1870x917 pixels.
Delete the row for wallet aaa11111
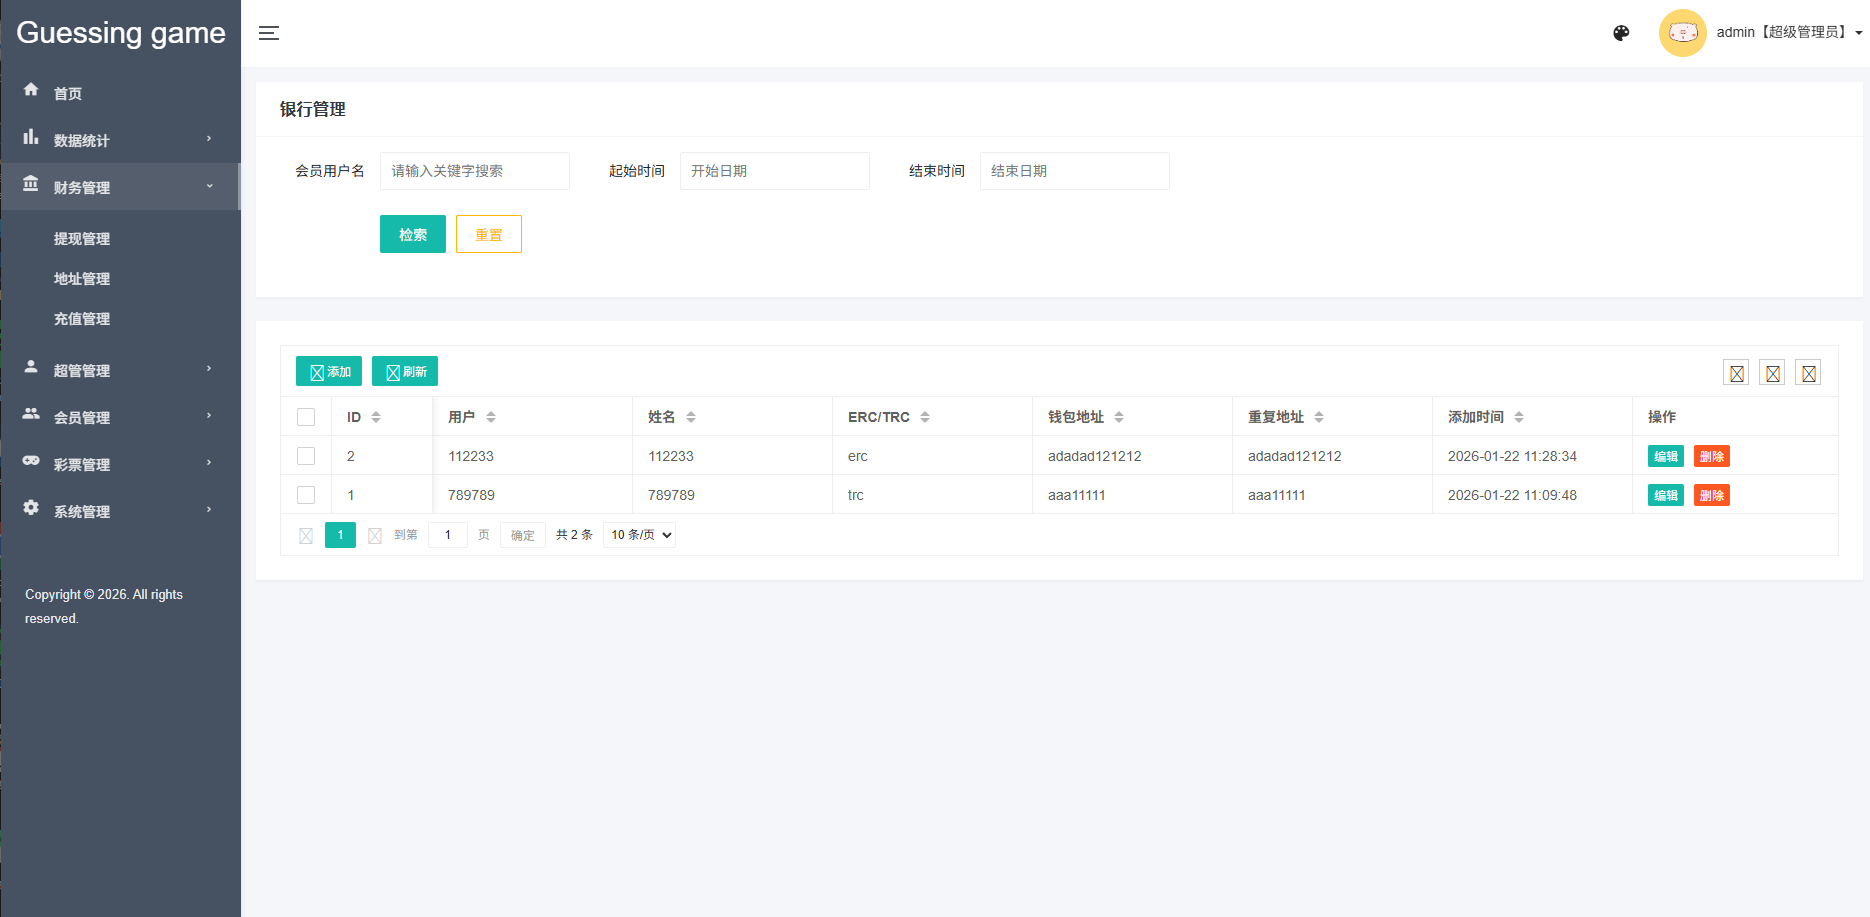click(x=1711, y=495)
